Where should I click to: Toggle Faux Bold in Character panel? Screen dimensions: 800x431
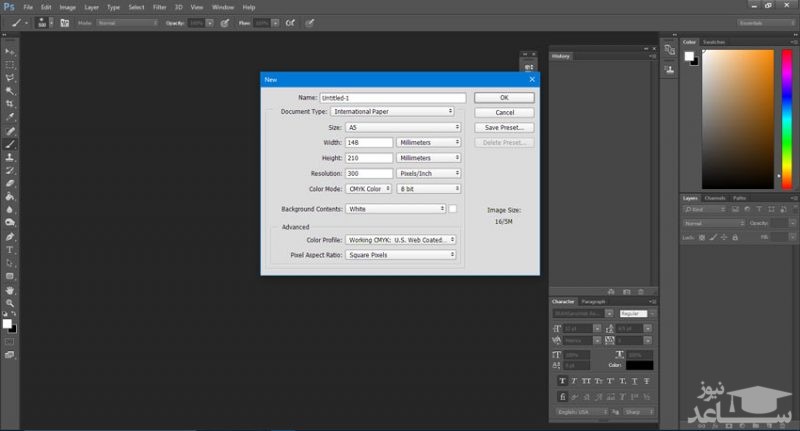pos(562,380)
